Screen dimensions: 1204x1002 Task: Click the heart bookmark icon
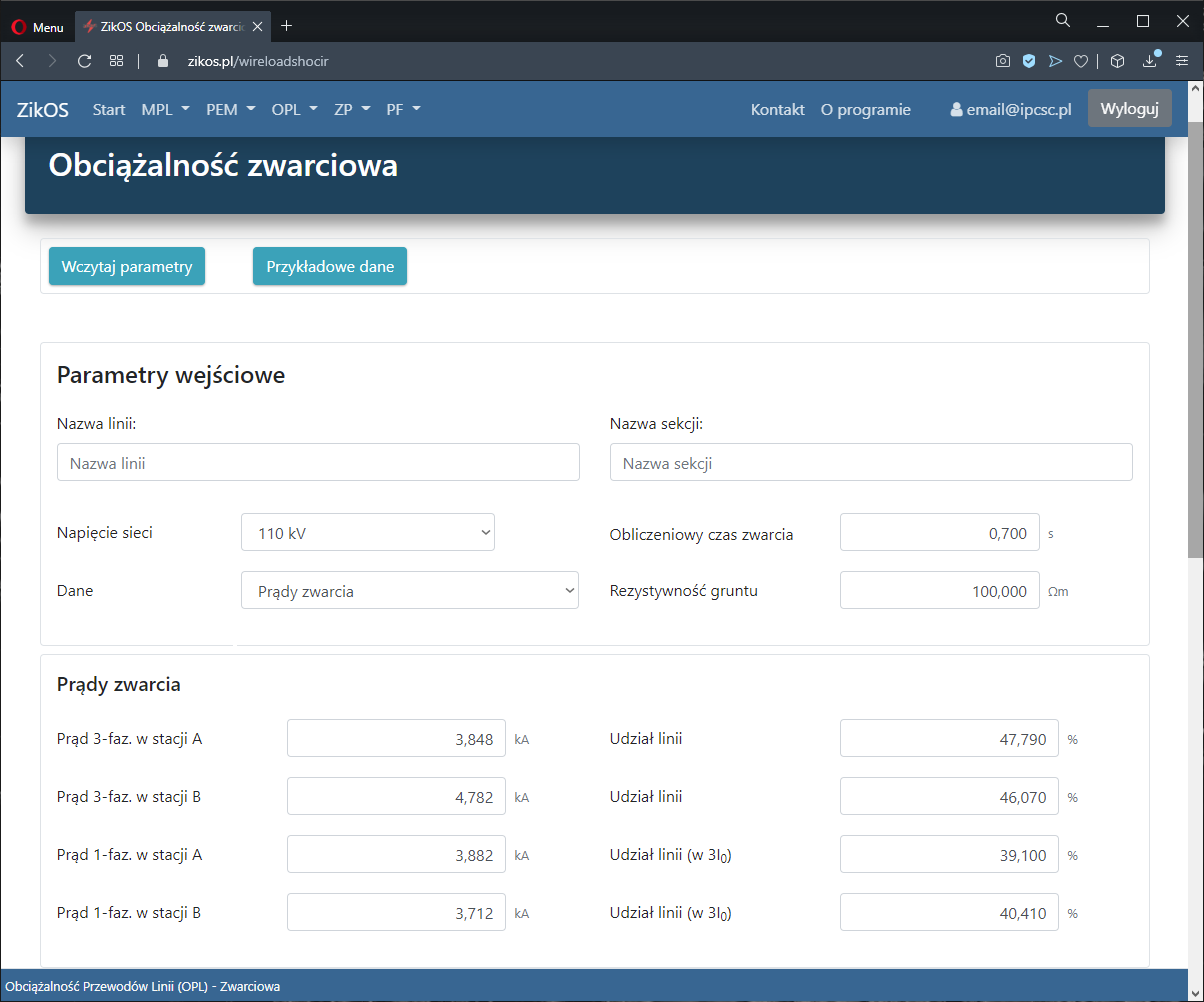coord(1080,61)
